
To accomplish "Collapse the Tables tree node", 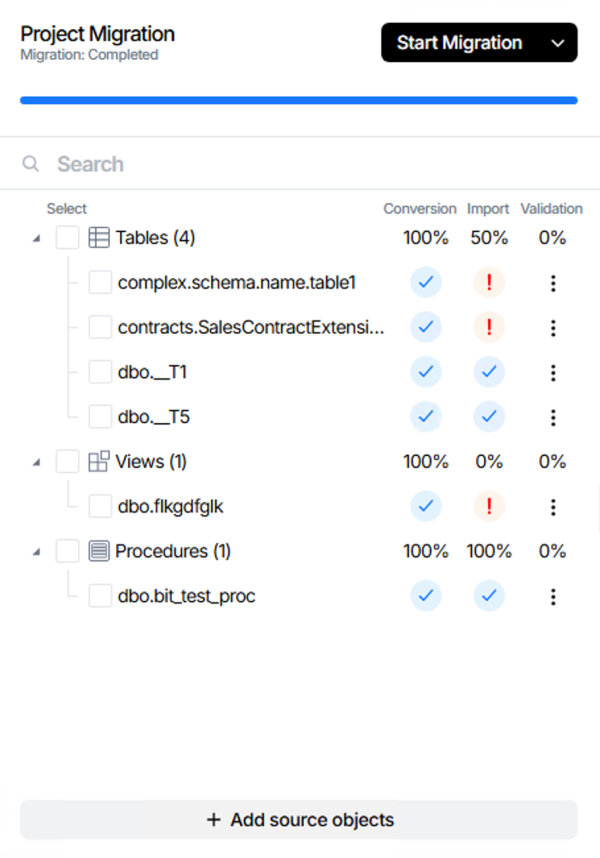I will coord(37,239).
